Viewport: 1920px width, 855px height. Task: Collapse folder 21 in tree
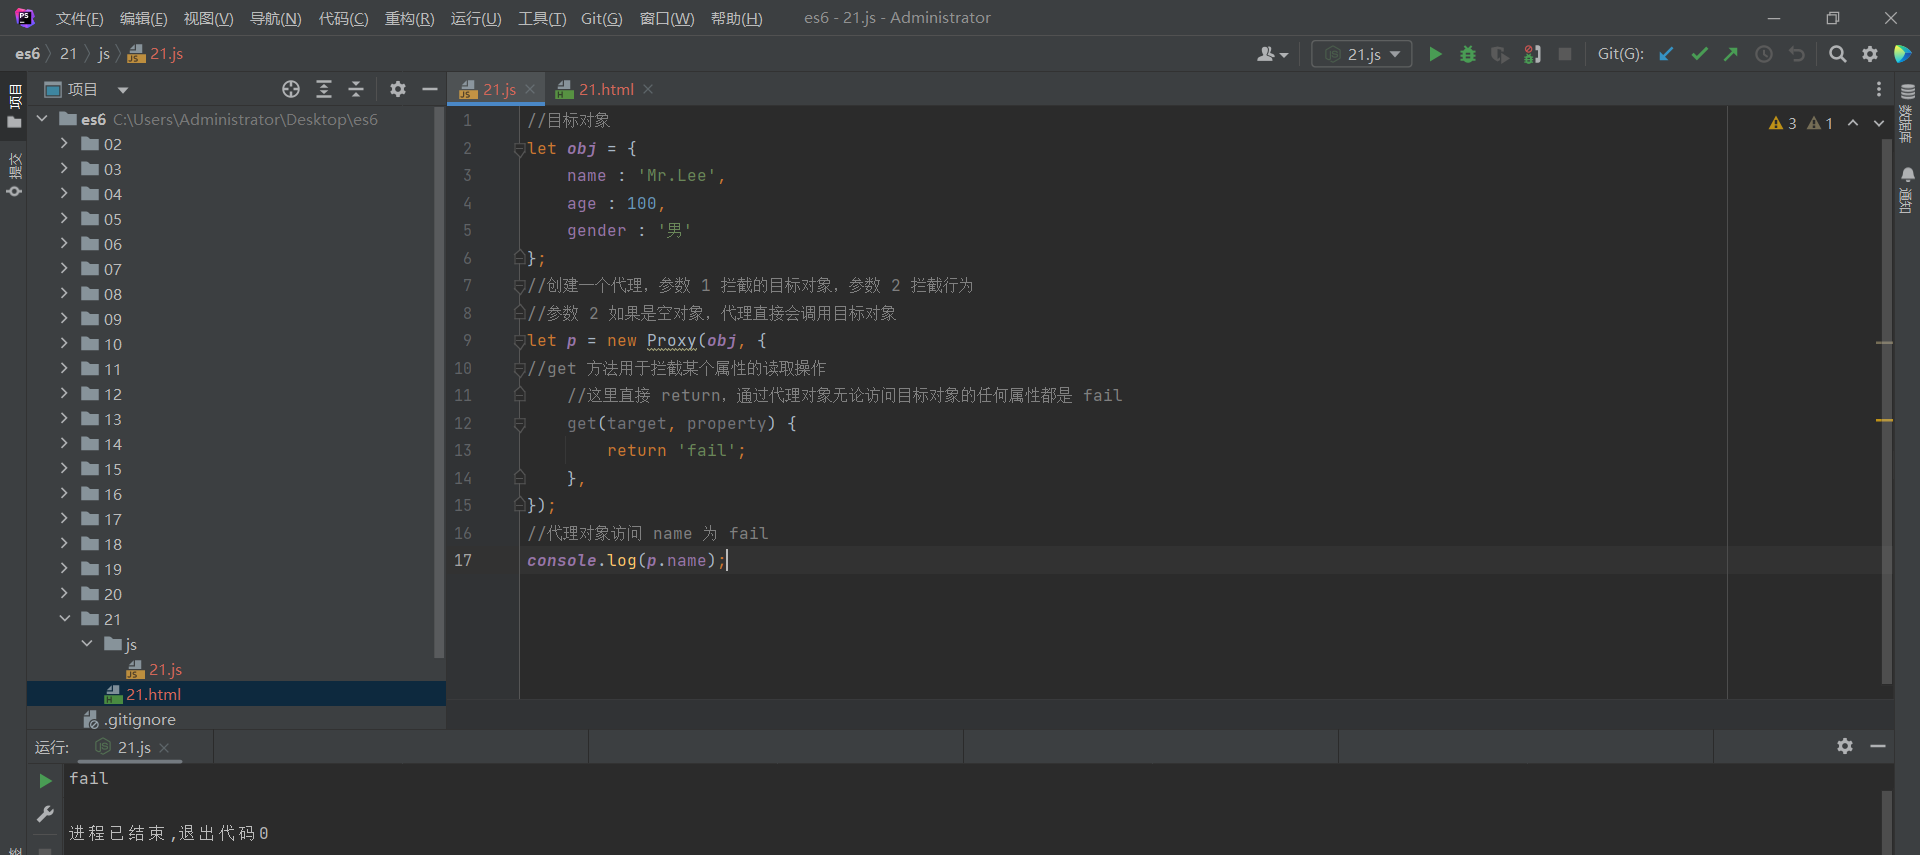click(x=64, y=618)
